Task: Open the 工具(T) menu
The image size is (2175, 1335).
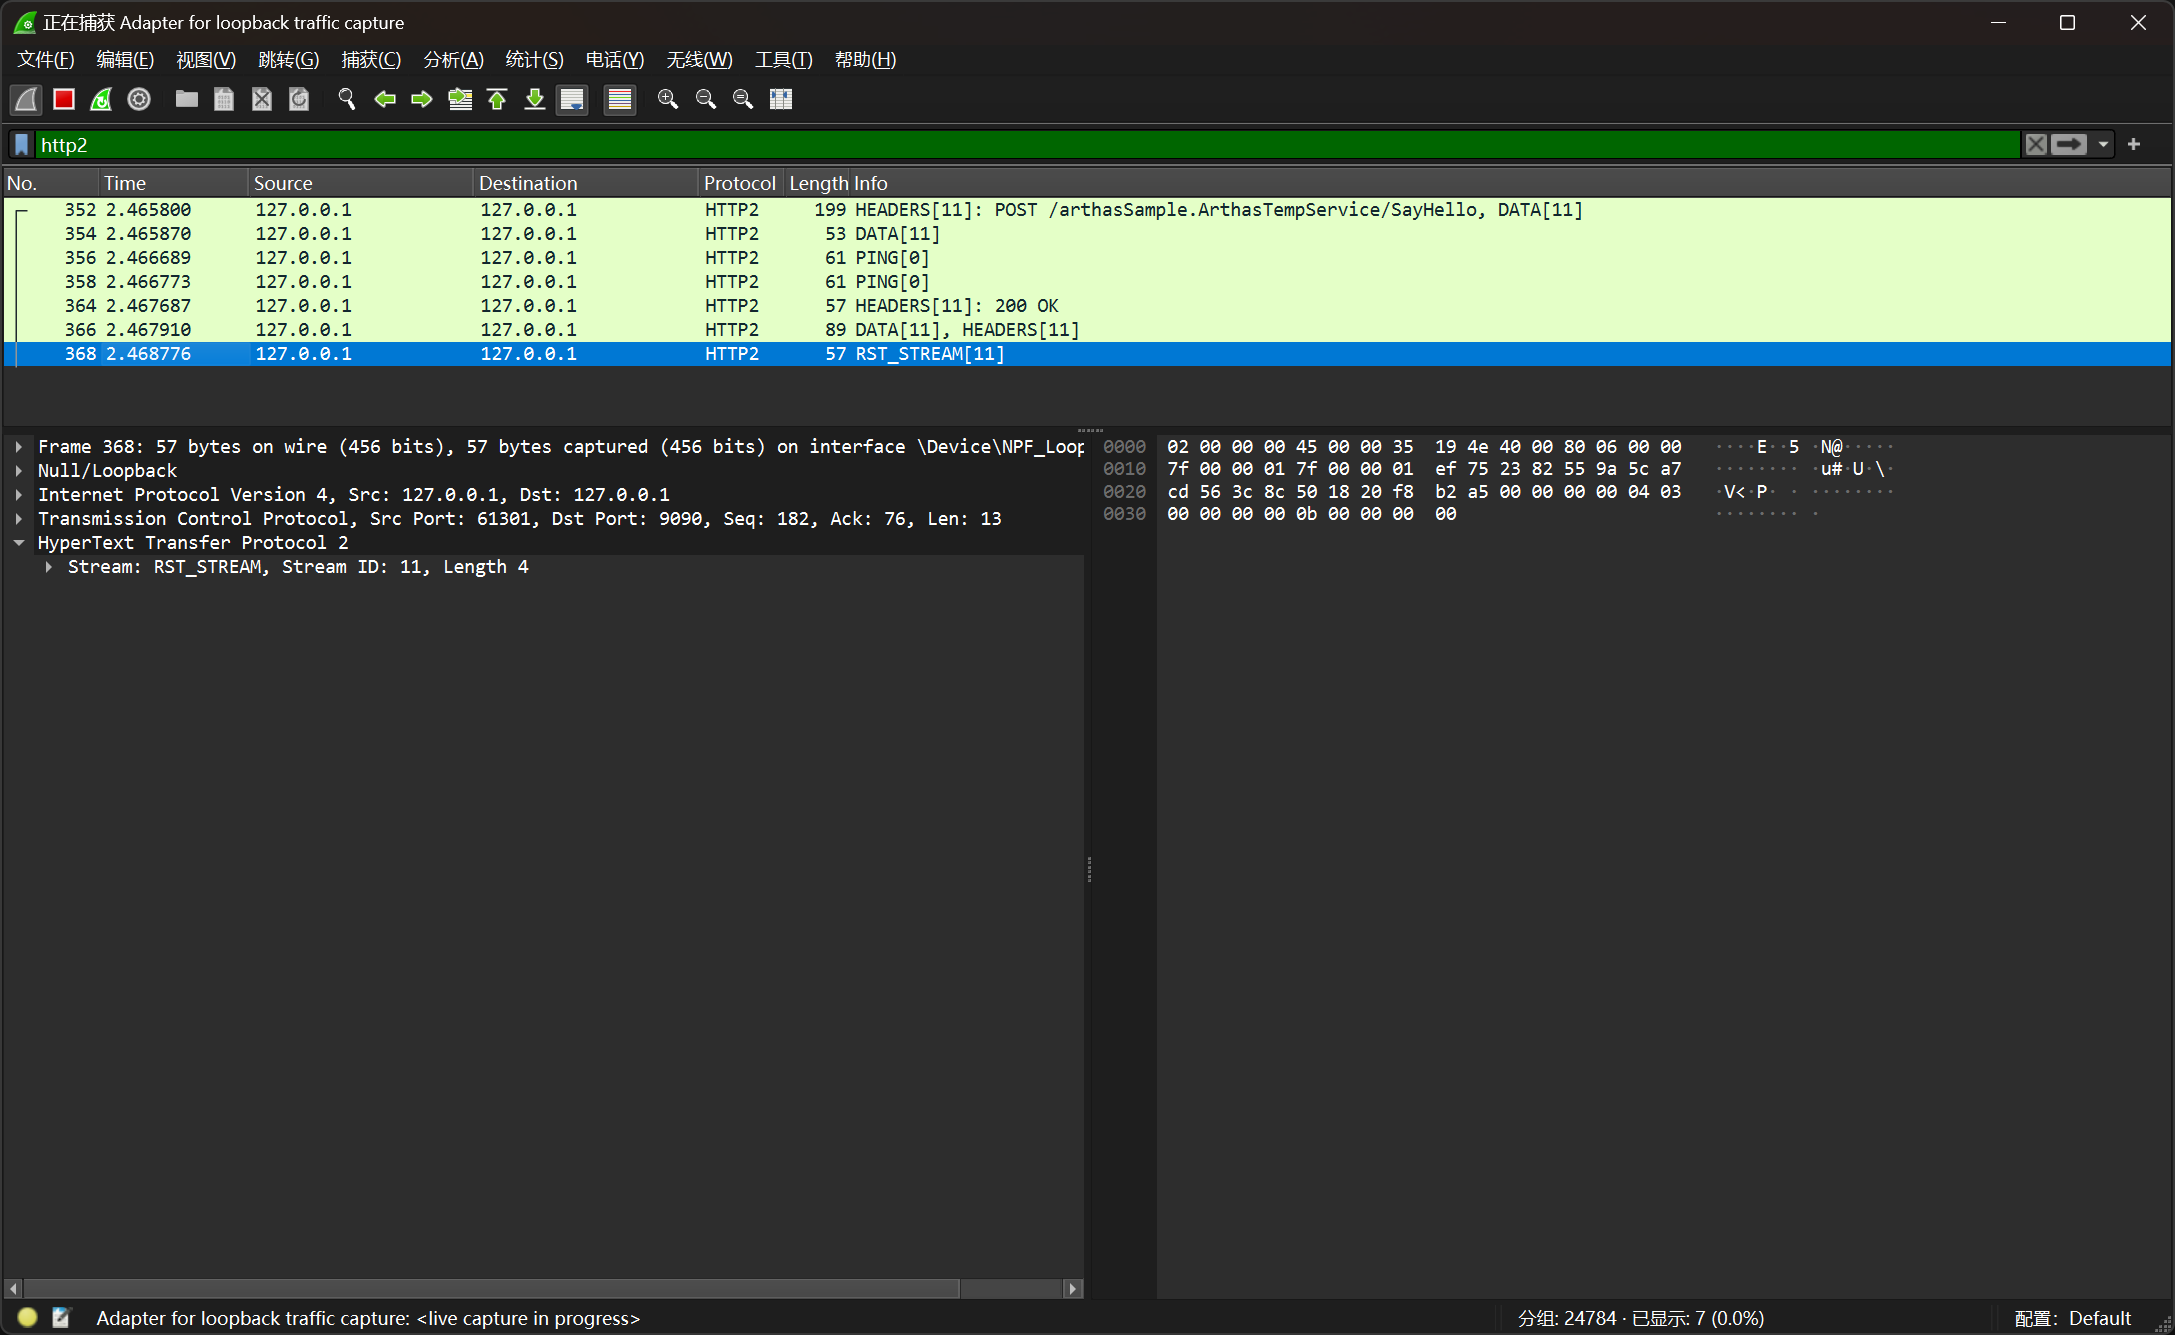Action: tap(783, 60)
